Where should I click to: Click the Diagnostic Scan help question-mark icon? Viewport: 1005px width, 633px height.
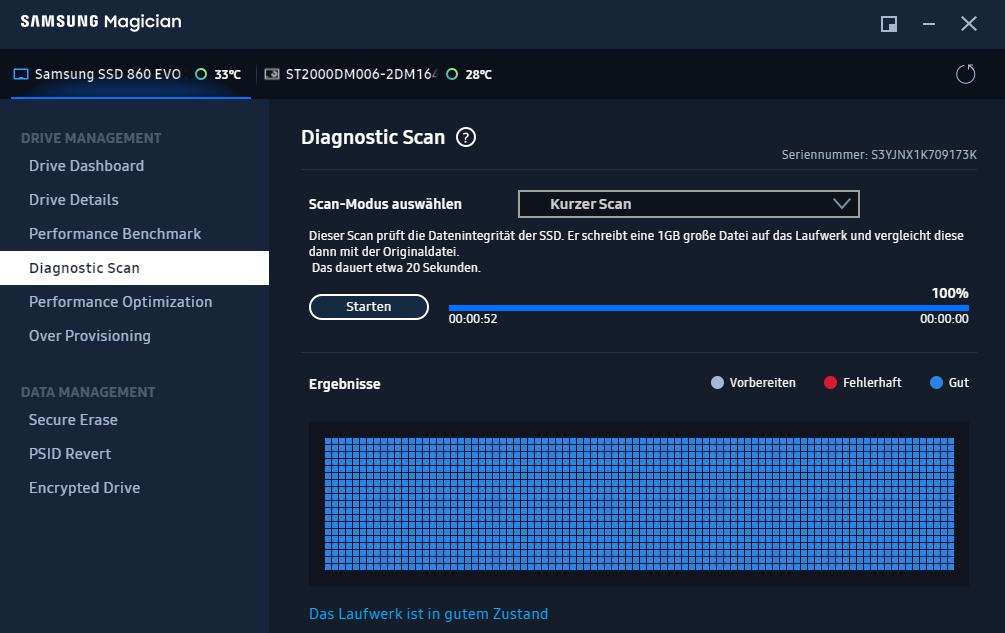pyautogui.click(x=466, y=137)
